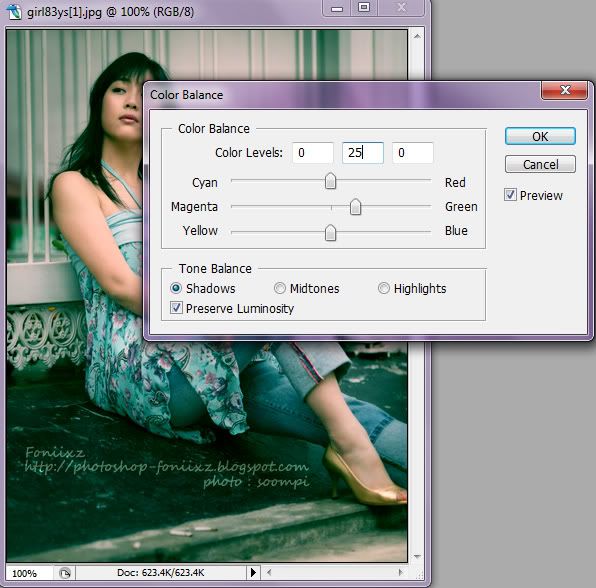Image resolution: width=596 pixels, height=588 pixels.
Task: Click the first Color Levels input field
Action: click(x=313, y=153)
